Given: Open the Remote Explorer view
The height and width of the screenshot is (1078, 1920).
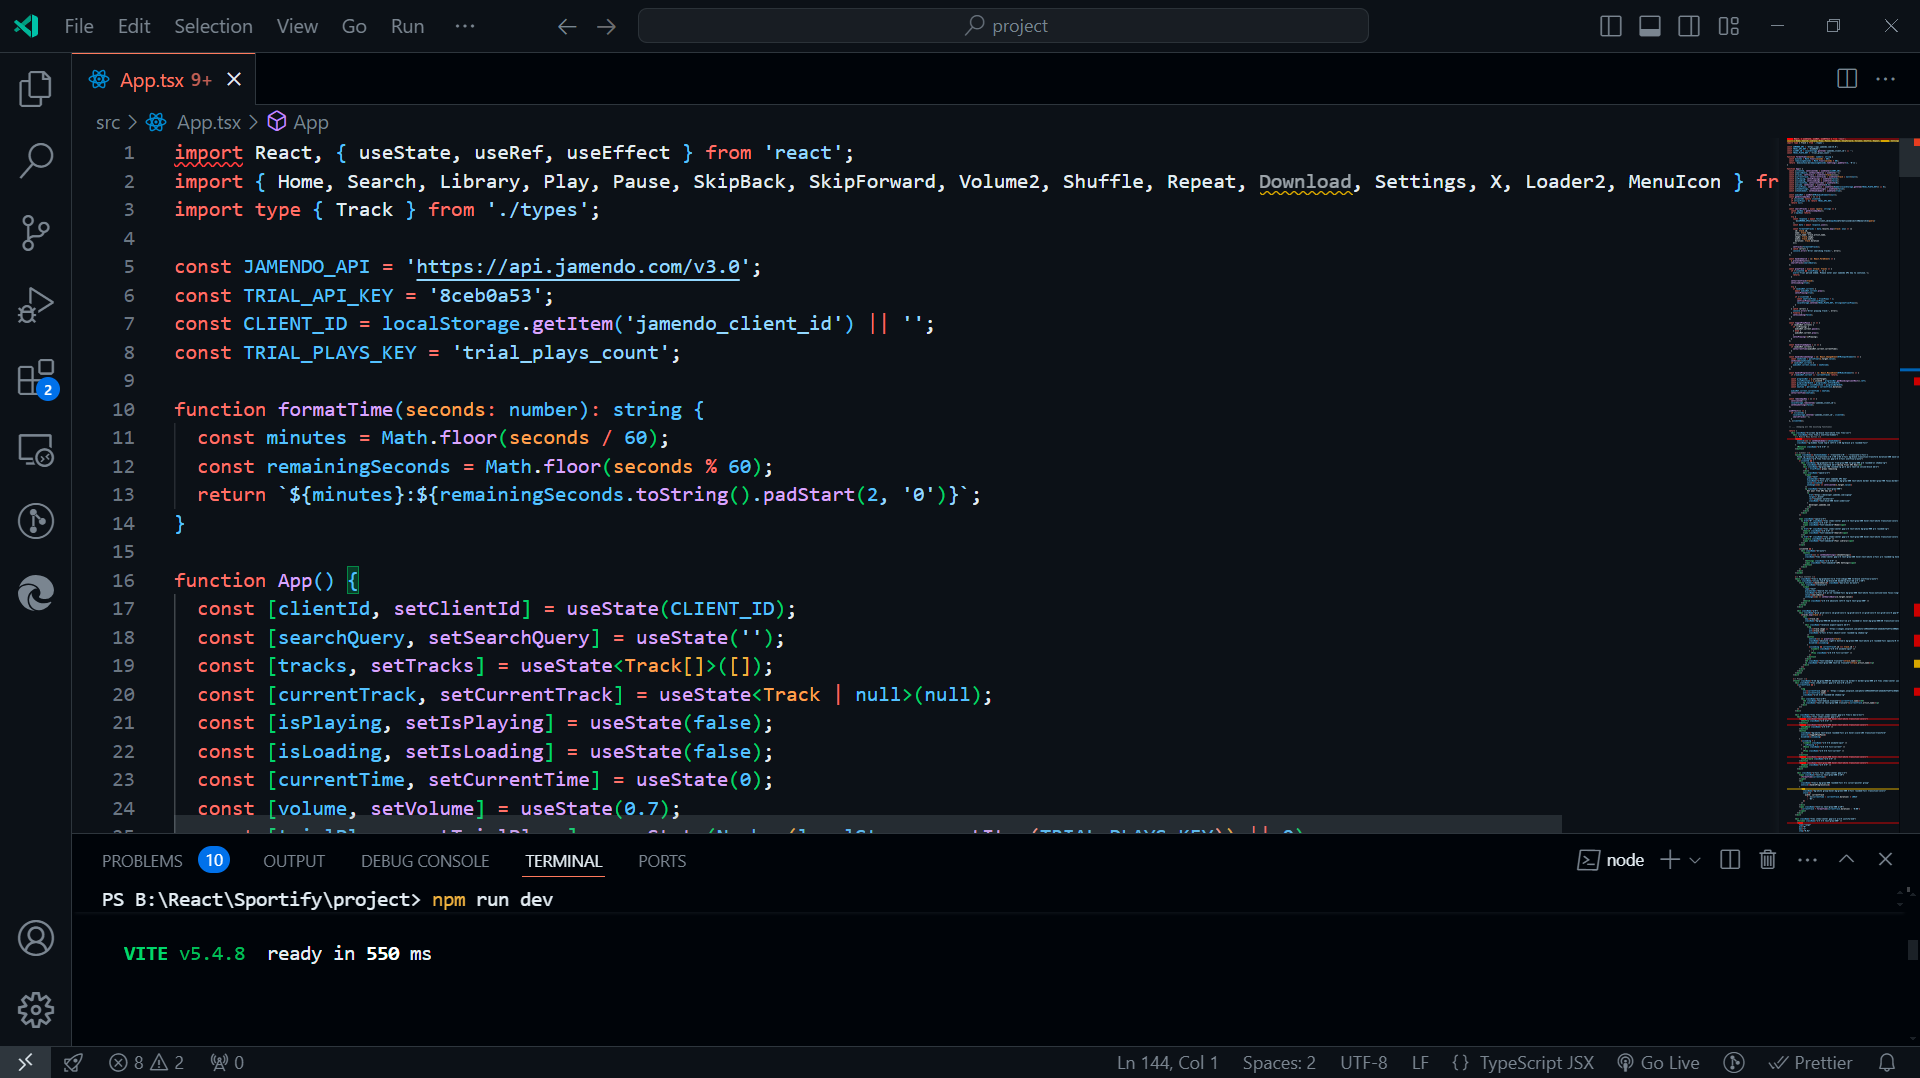Looking at the screenshot, I should tap(36, 450).
